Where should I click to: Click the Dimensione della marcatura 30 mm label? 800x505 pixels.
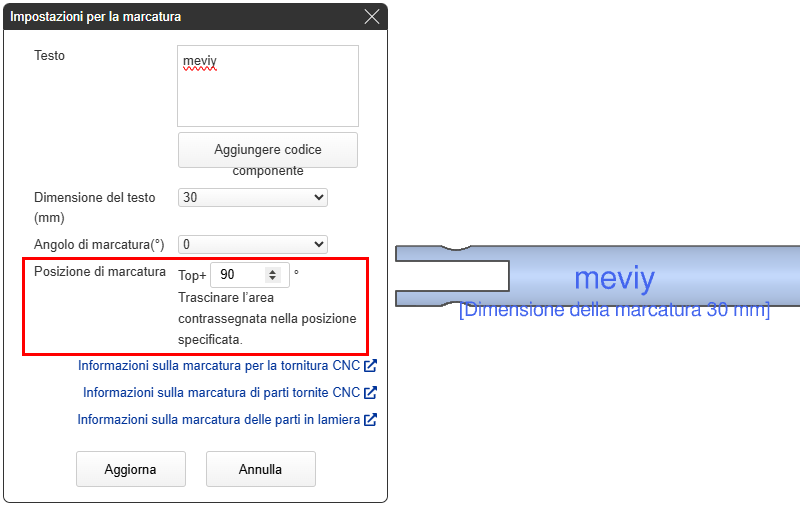614,310
